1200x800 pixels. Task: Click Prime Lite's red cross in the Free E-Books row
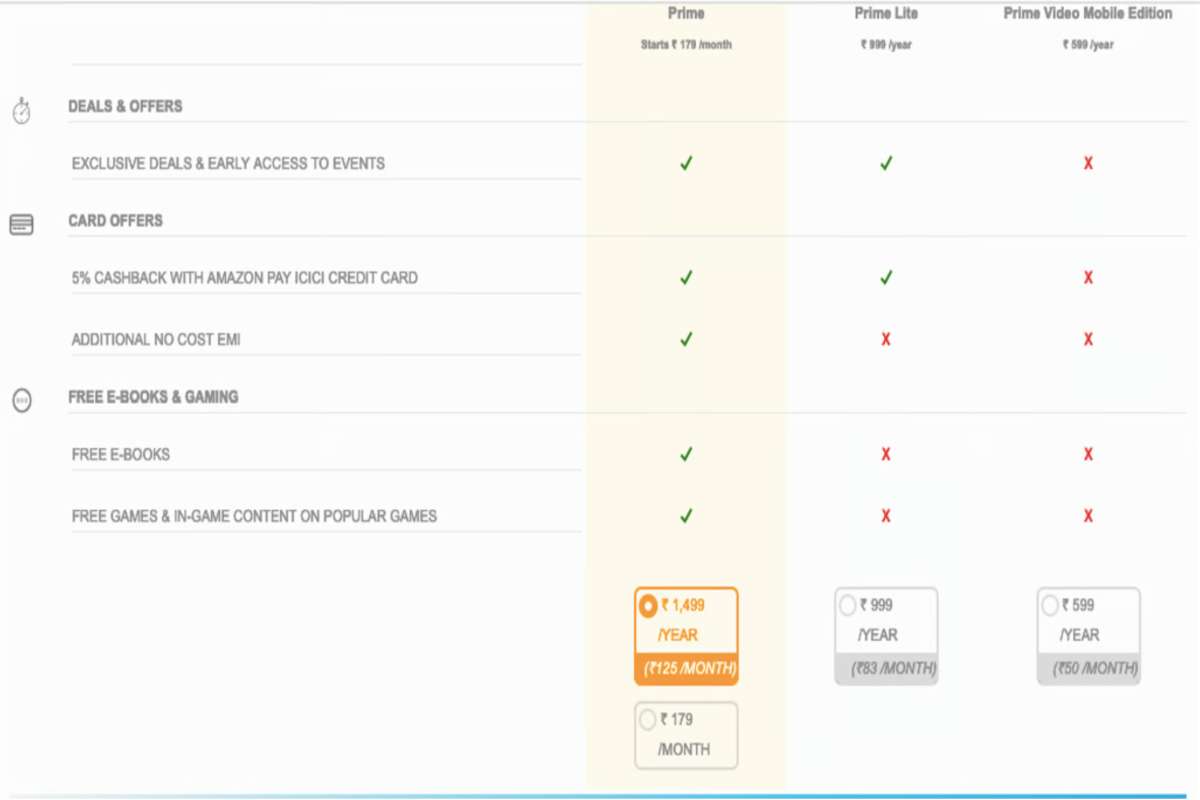point(886,454)
